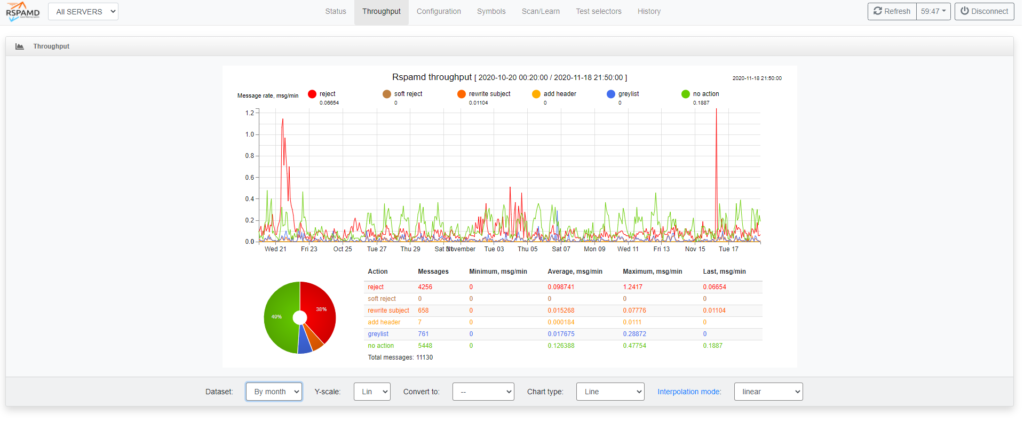The height and width of the screenshot is (422, 1024).
Task: Click the no action row label in table
Action: tap(379, 346)
